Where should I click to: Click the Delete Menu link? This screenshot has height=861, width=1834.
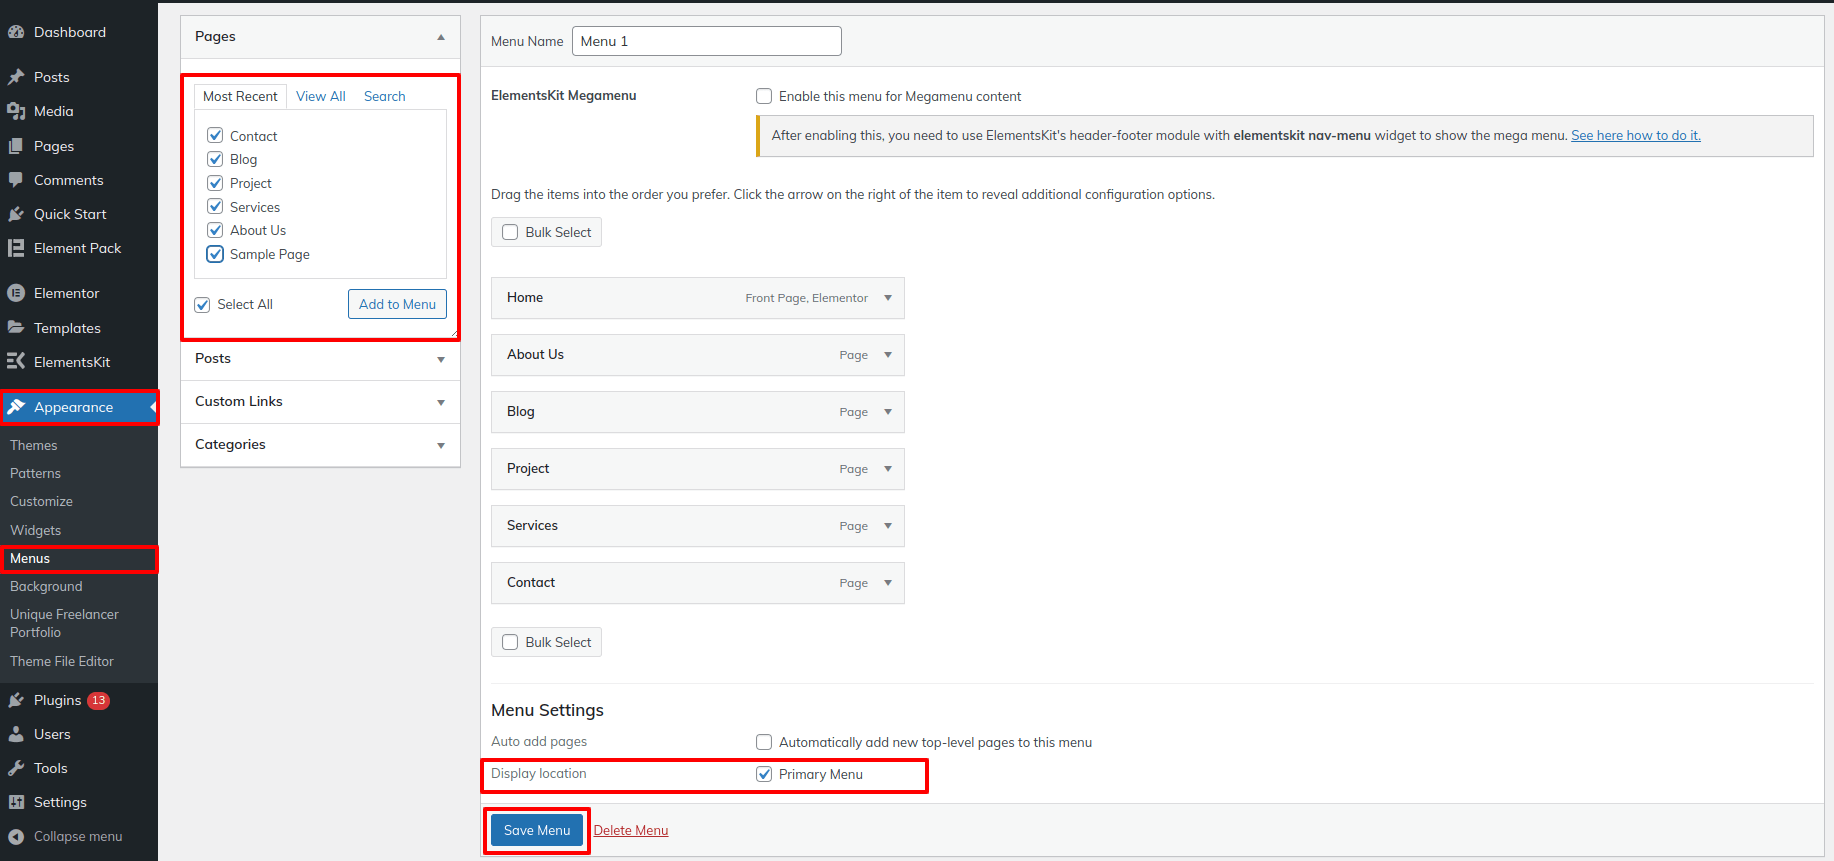click(x=631, y=830)
